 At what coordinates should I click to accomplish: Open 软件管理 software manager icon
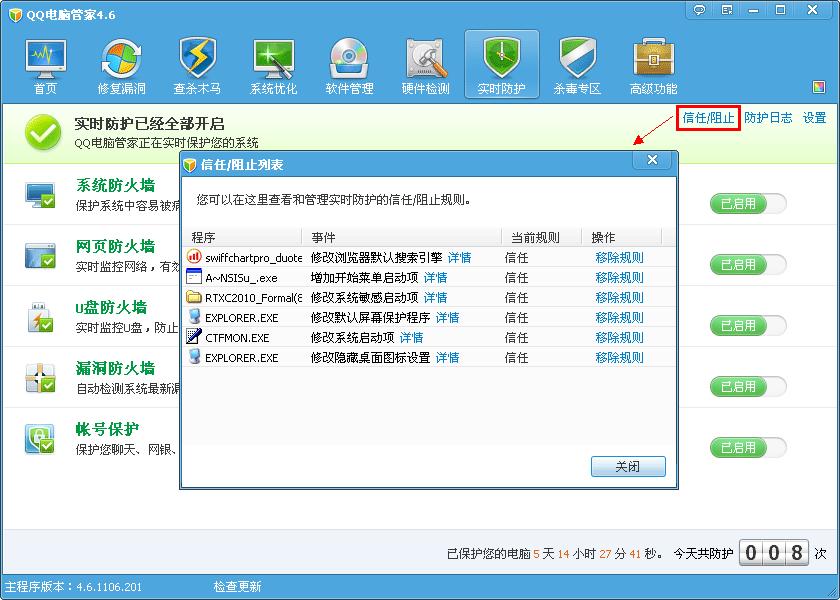[349, 68]
